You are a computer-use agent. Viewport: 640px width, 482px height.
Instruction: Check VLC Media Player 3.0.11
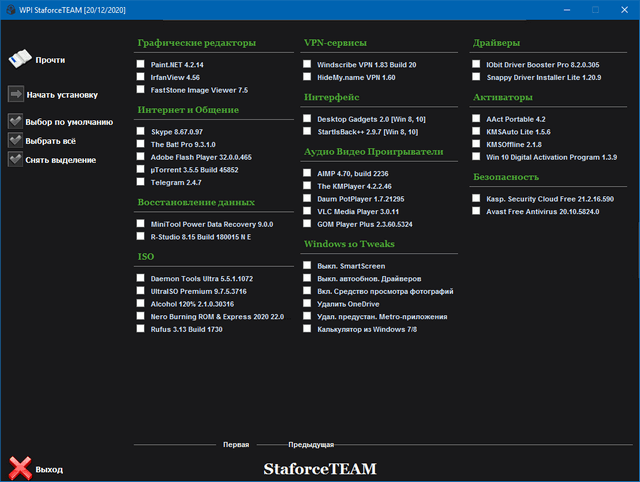point(308,212)
